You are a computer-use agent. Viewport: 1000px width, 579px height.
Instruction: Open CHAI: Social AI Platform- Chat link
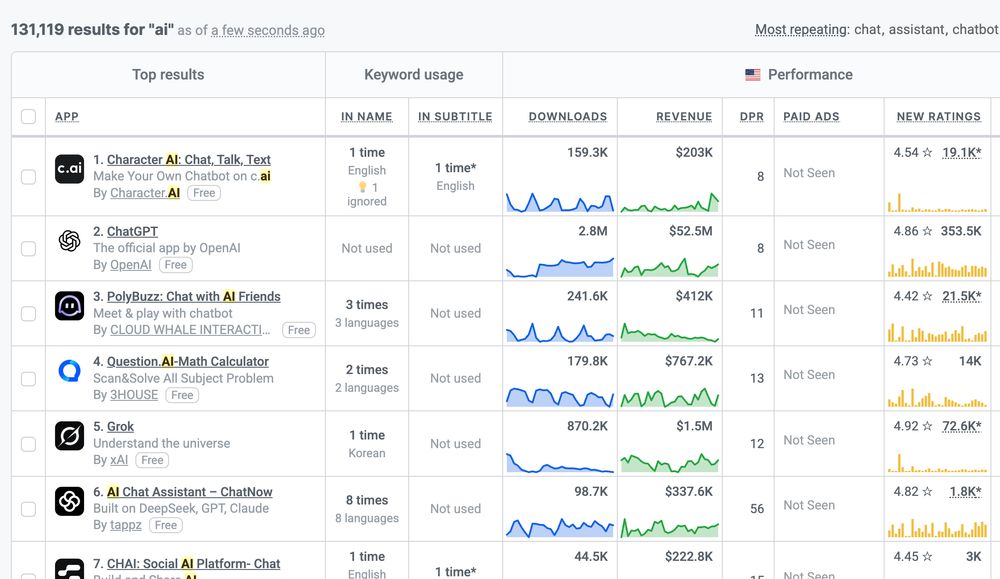click(193, 564)
